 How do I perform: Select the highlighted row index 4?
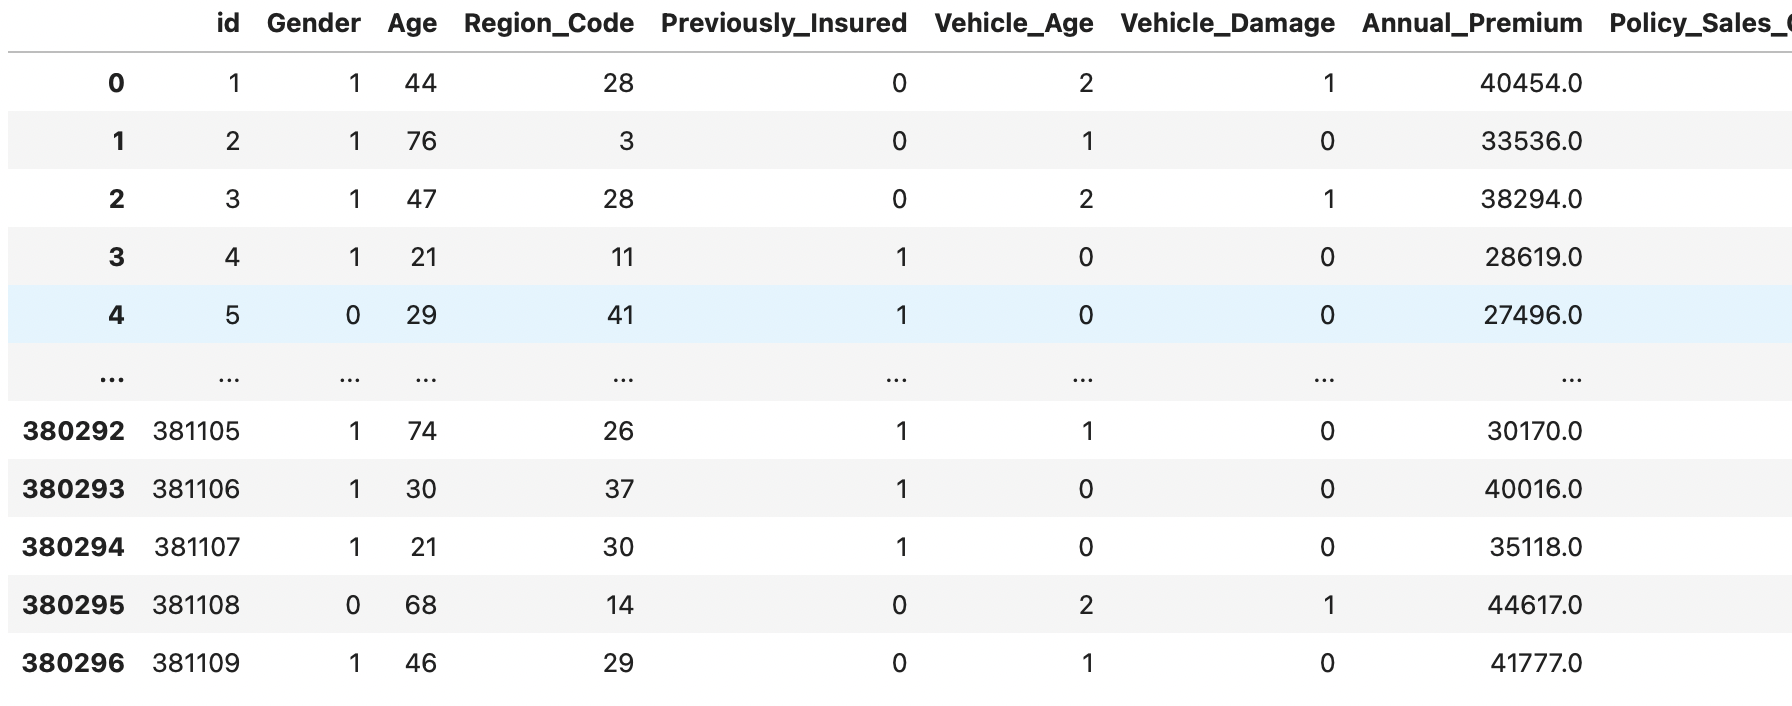116,315
